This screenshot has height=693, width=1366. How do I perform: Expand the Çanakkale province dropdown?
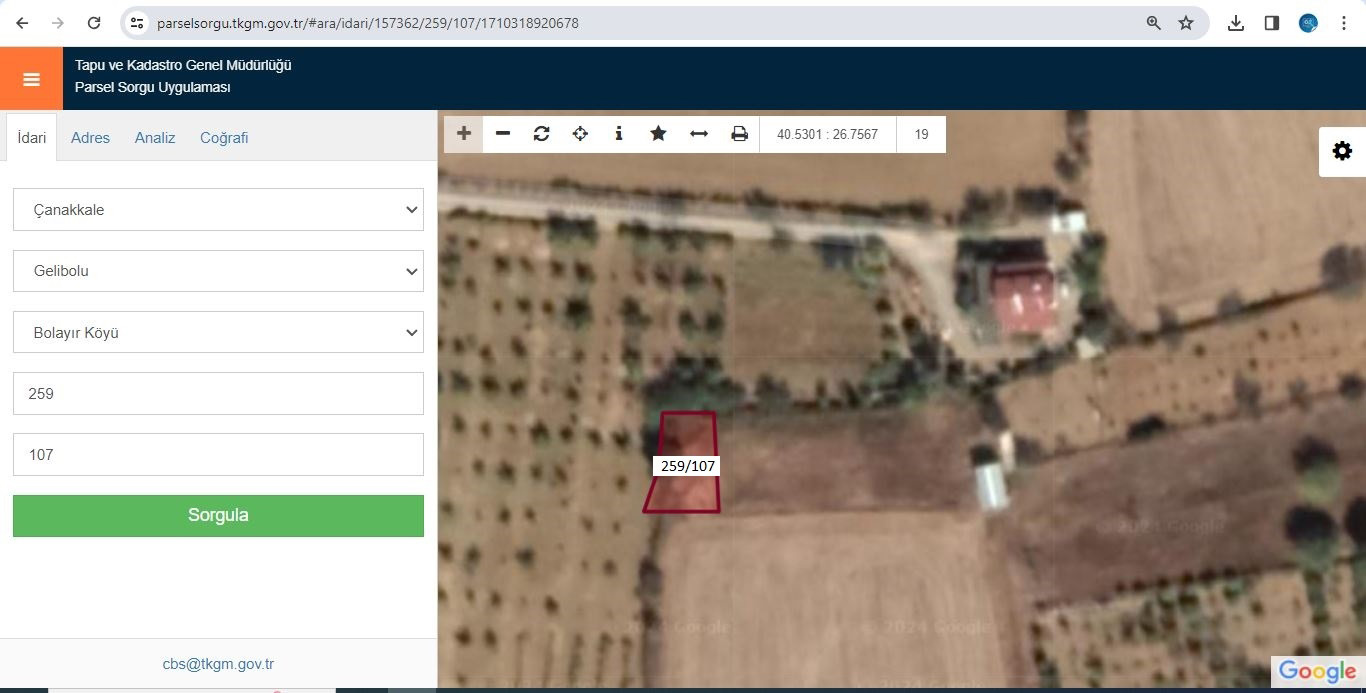218,210
